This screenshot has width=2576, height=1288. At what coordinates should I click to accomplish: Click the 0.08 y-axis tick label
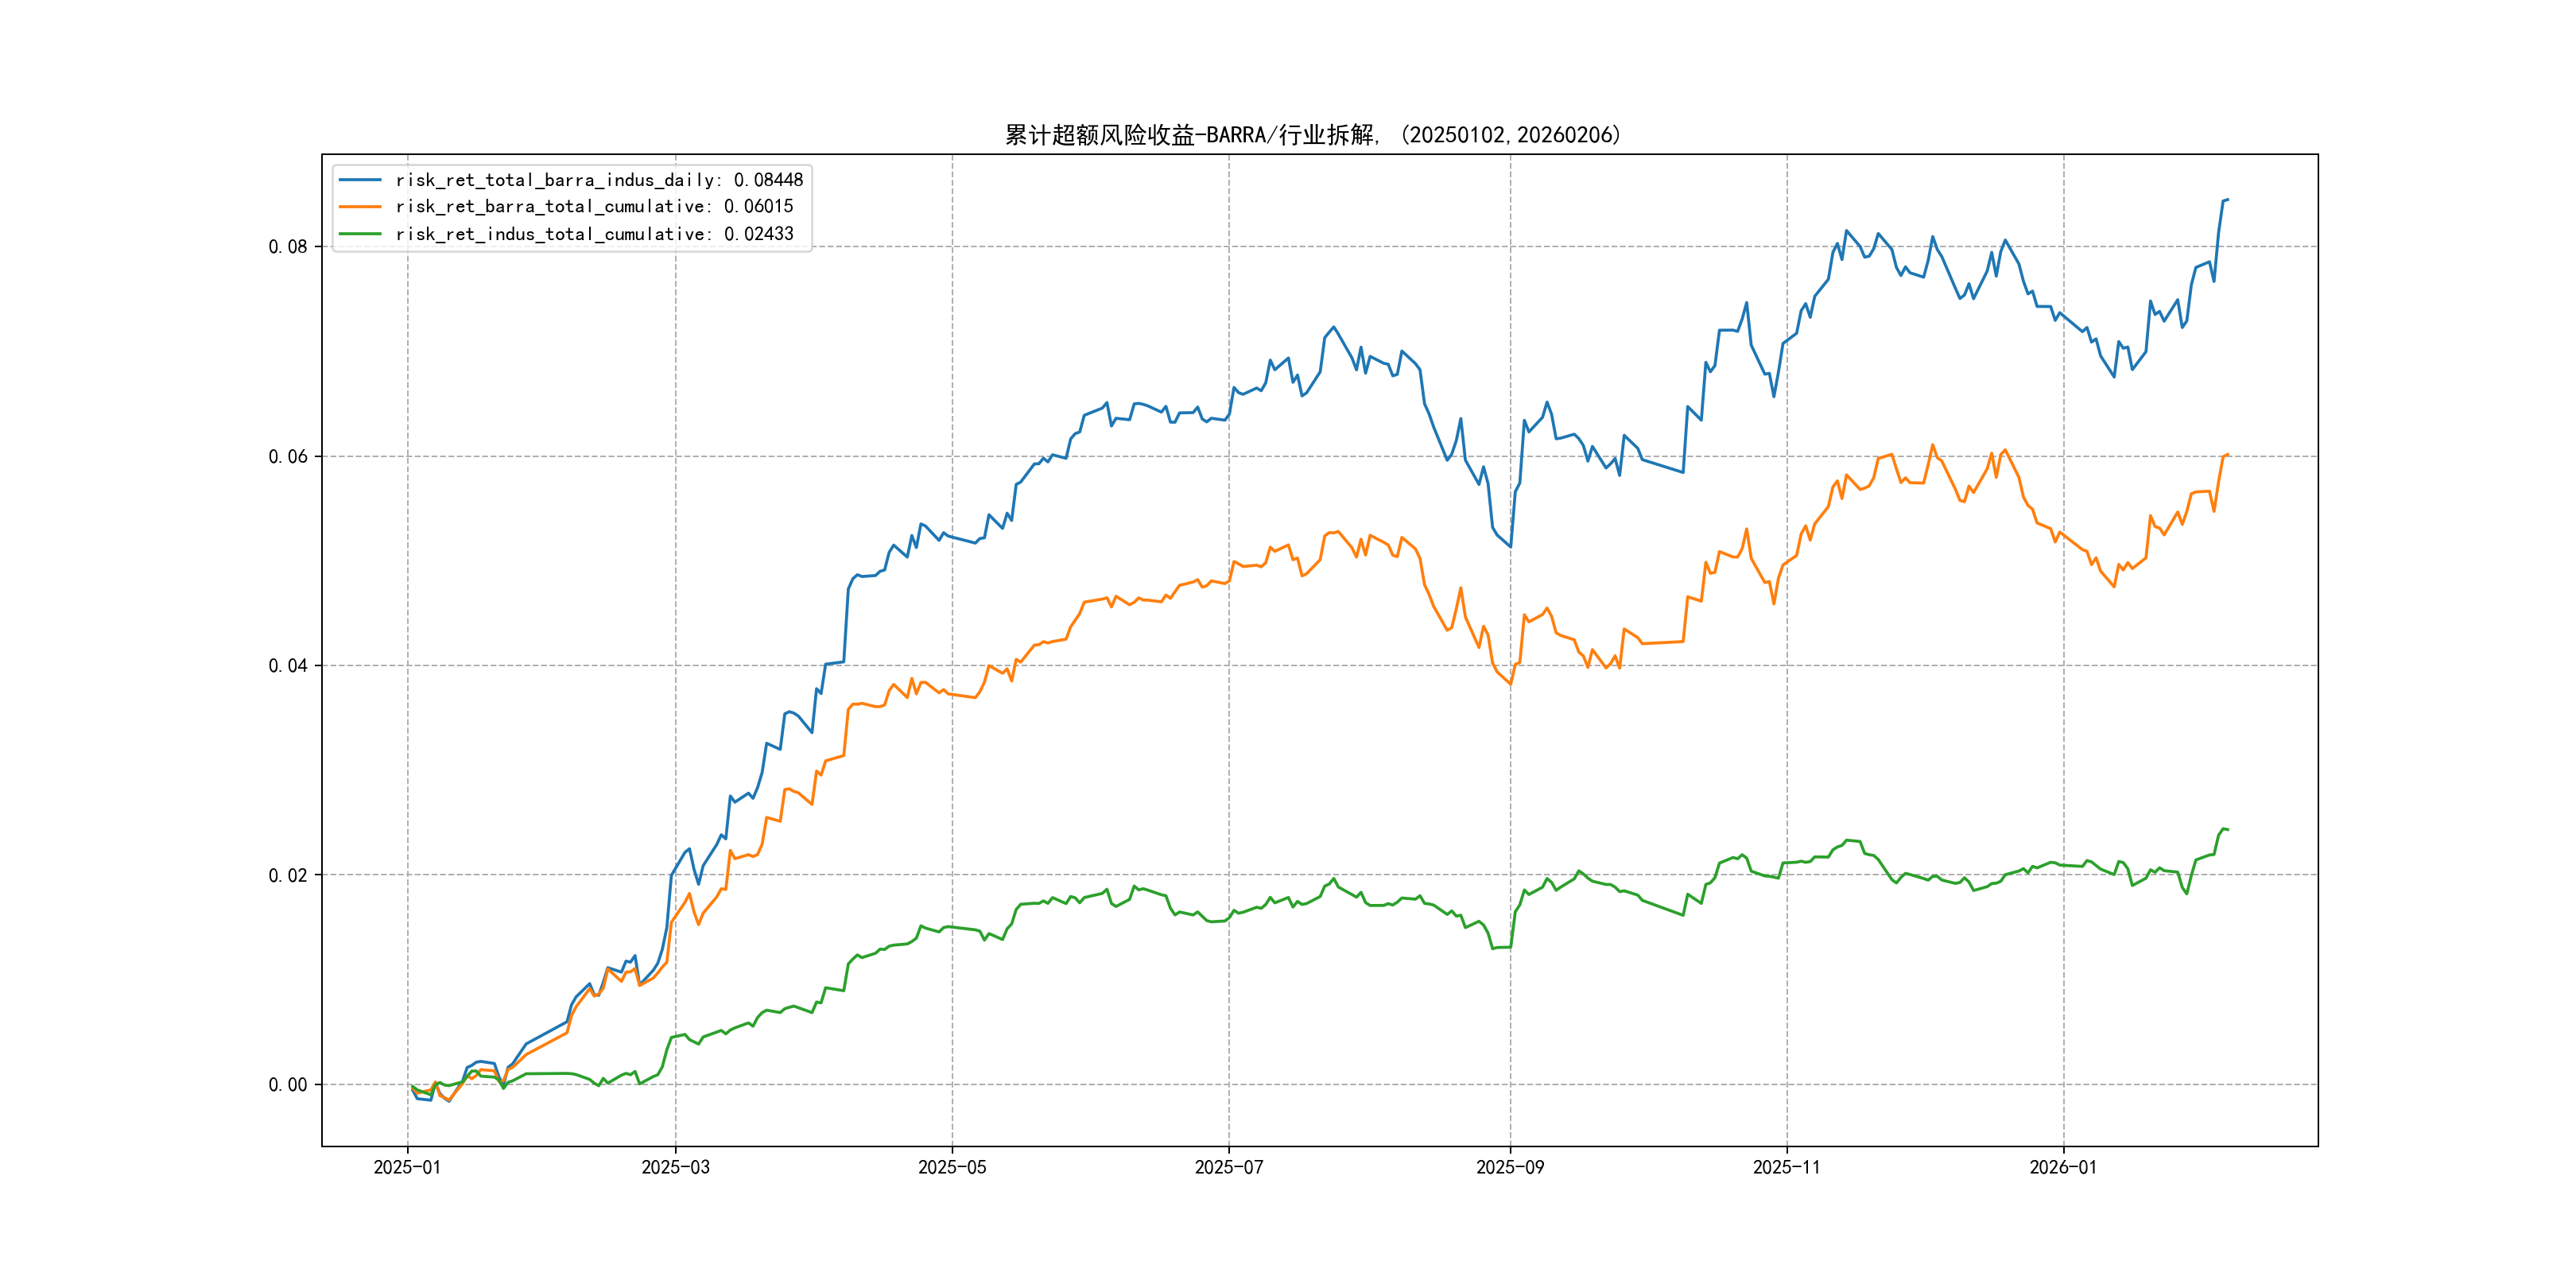coord(288,247)
